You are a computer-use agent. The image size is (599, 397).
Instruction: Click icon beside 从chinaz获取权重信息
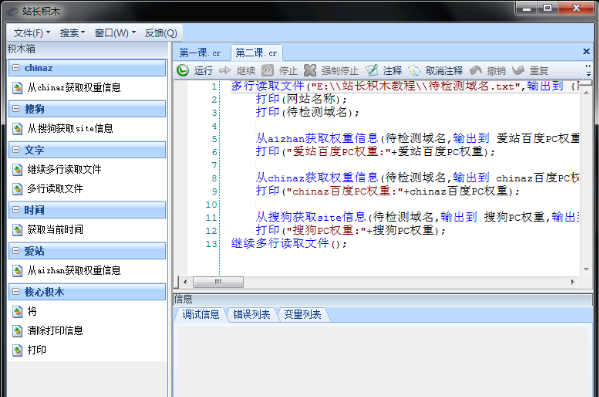[x=17, y=88]
